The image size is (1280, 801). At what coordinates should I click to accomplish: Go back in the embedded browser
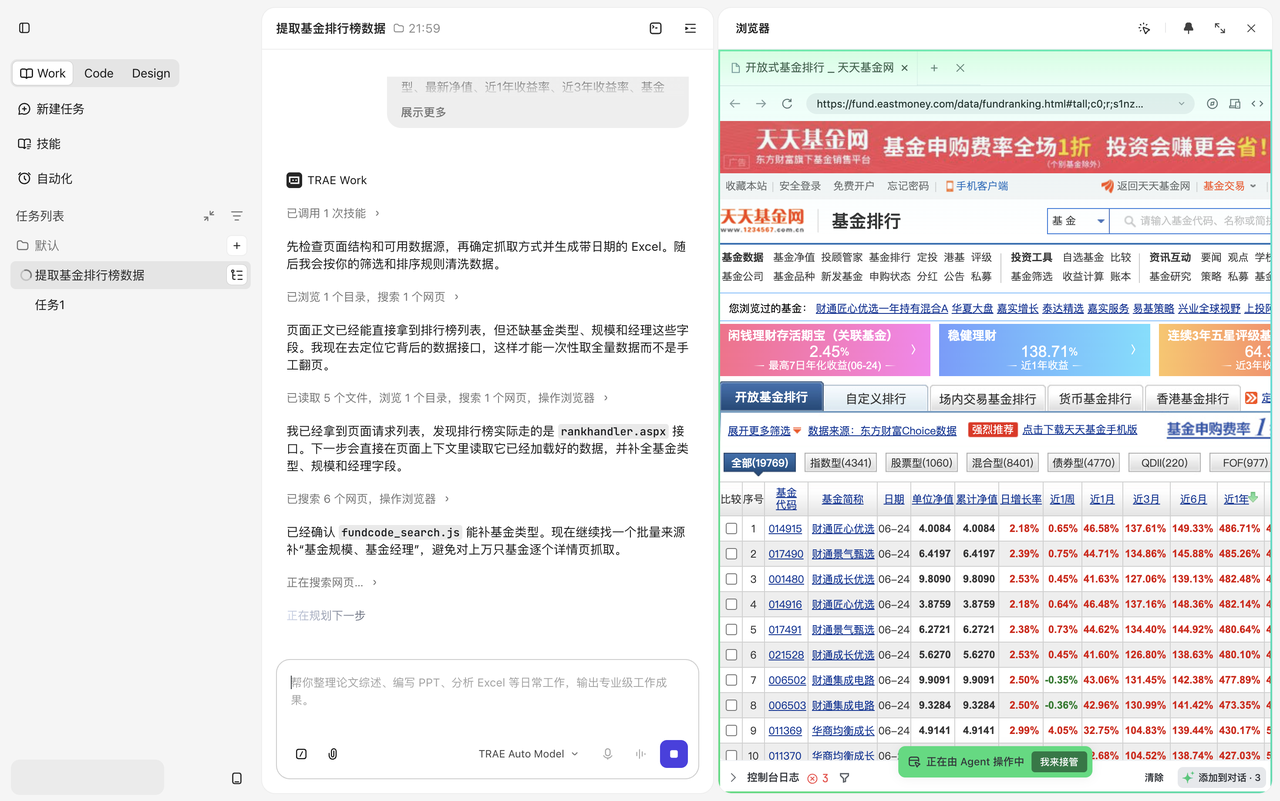pos(735,103)
